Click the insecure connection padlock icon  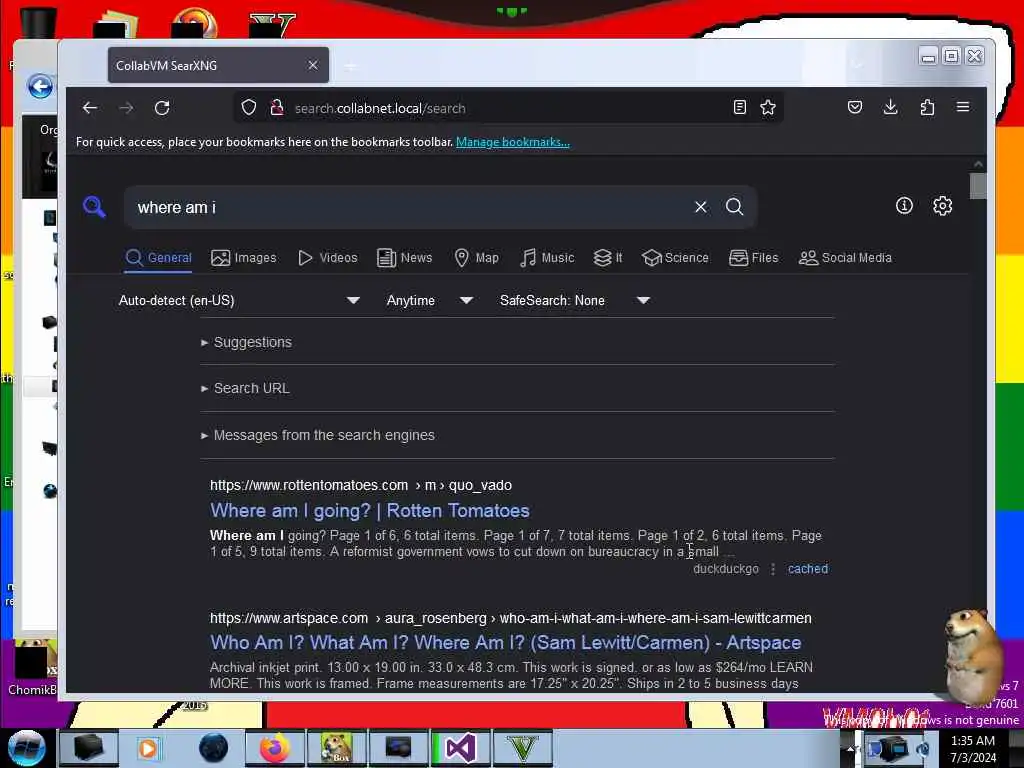[x=277, y=108]
